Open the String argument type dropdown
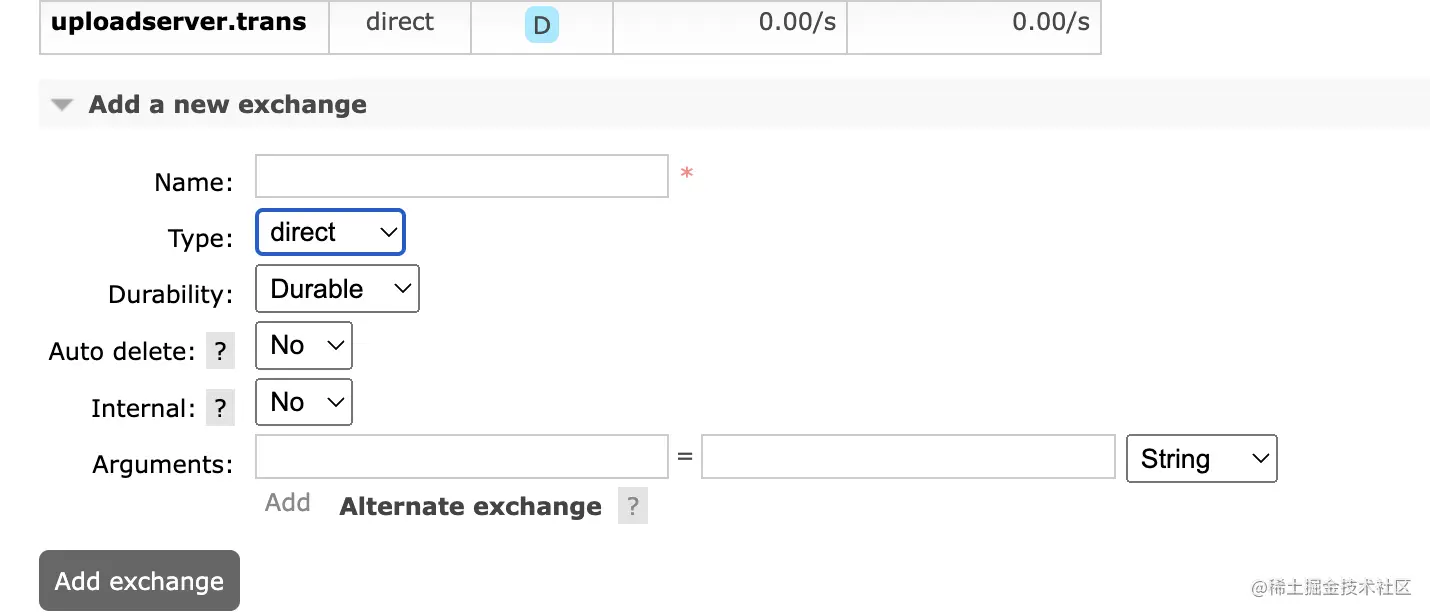The image size is (1430, 616). pos(1202,459)
